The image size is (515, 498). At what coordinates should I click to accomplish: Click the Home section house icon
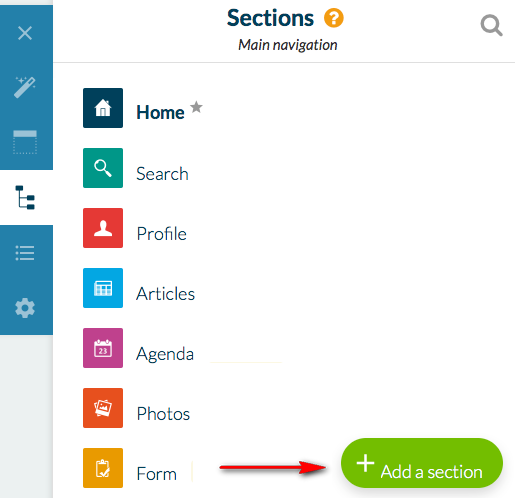tap(103, 108)
